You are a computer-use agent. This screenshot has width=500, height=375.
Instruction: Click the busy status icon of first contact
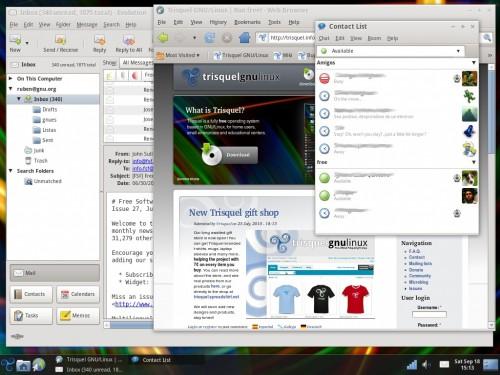click(324, 78)
